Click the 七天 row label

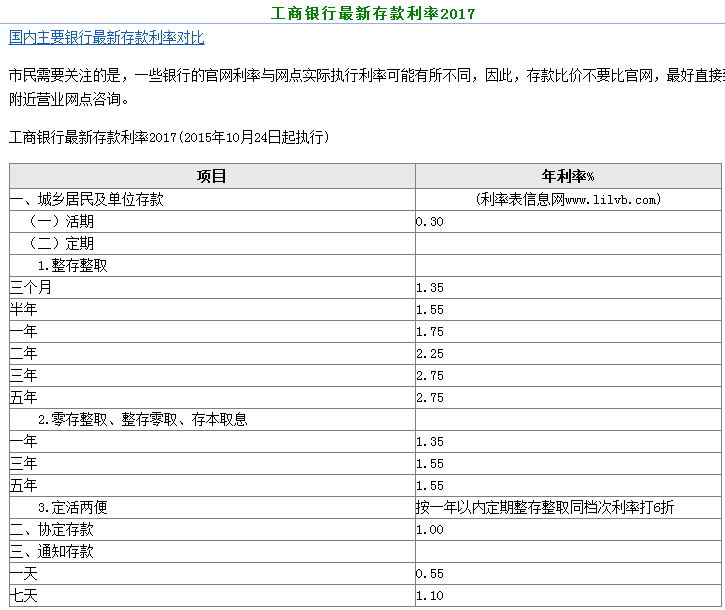point(24,596)
